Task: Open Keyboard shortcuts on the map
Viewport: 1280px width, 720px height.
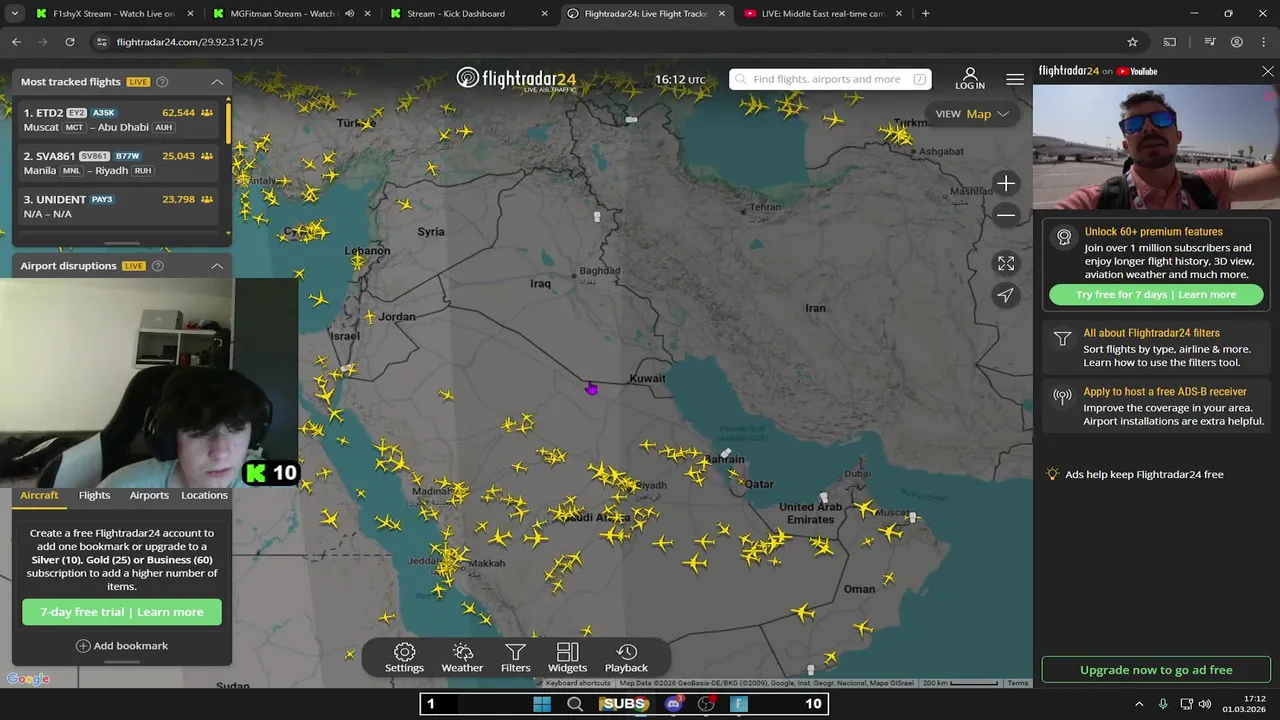Action: [x=577, y=683]
